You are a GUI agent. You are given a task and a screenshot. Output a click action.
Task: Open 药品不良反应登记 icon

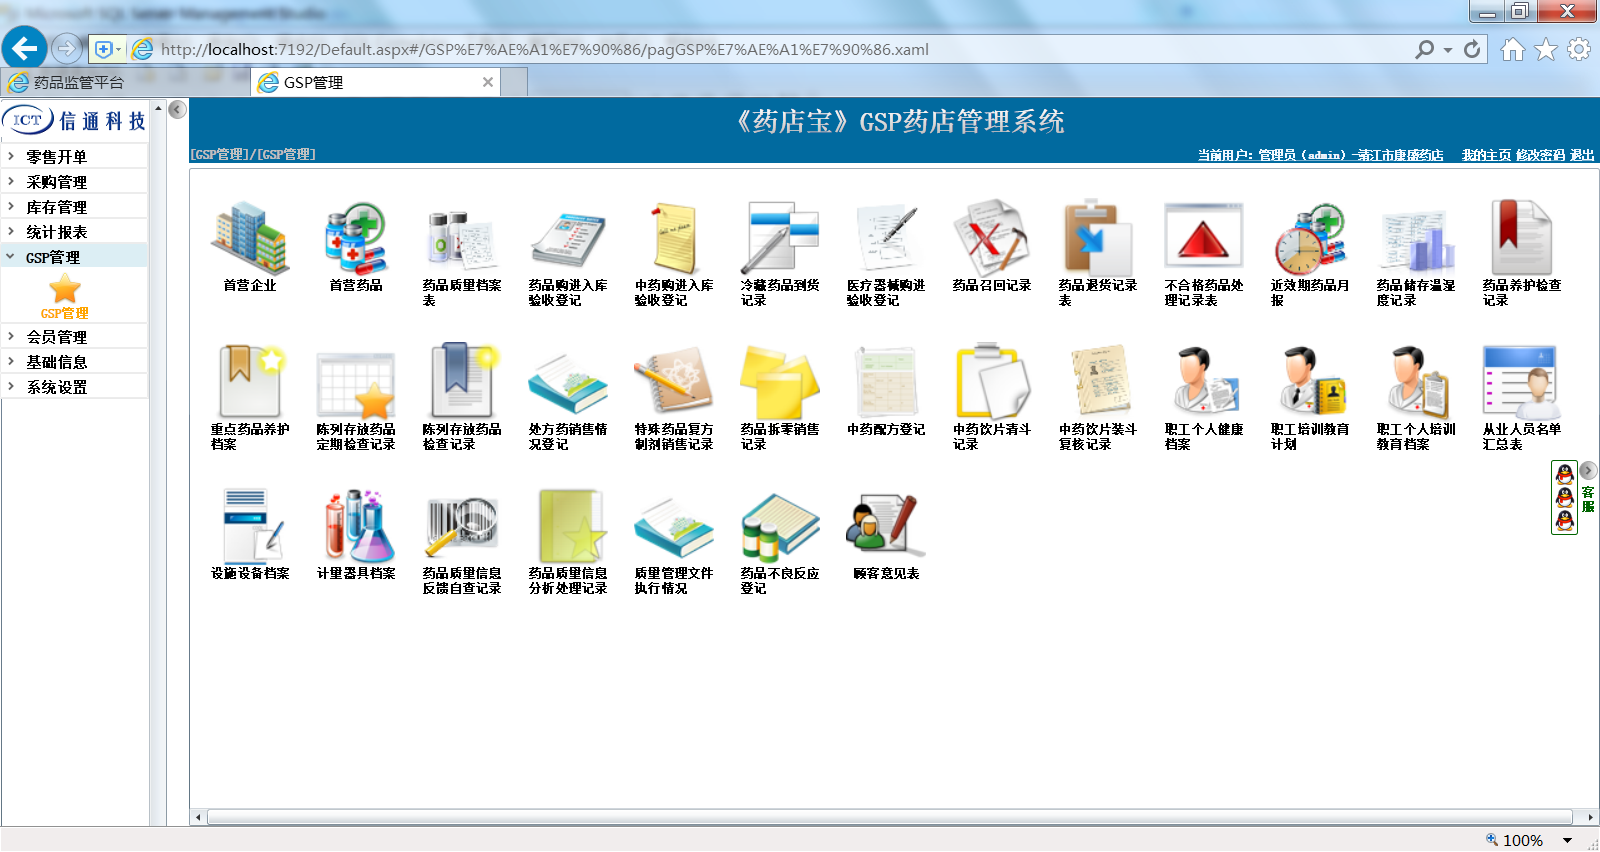tap(780, 526)
